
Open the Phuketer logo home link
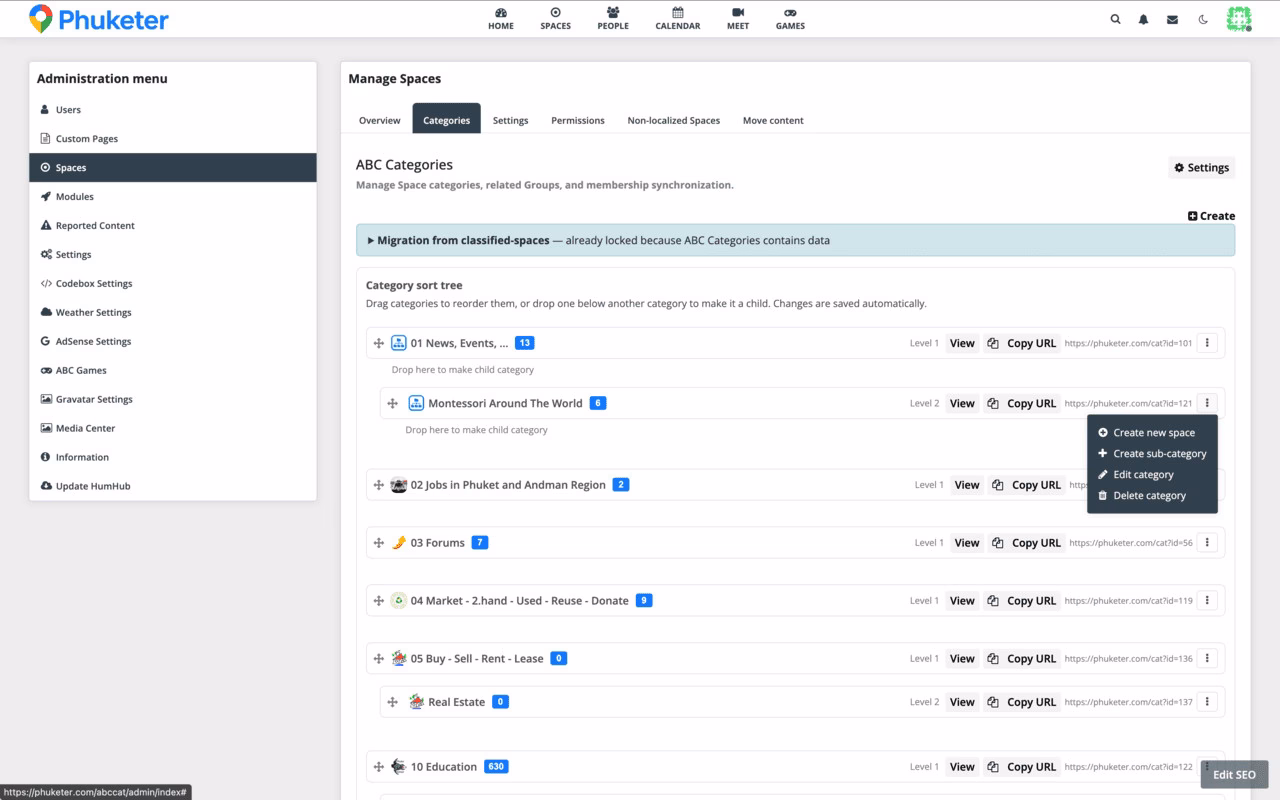(98, 18)
